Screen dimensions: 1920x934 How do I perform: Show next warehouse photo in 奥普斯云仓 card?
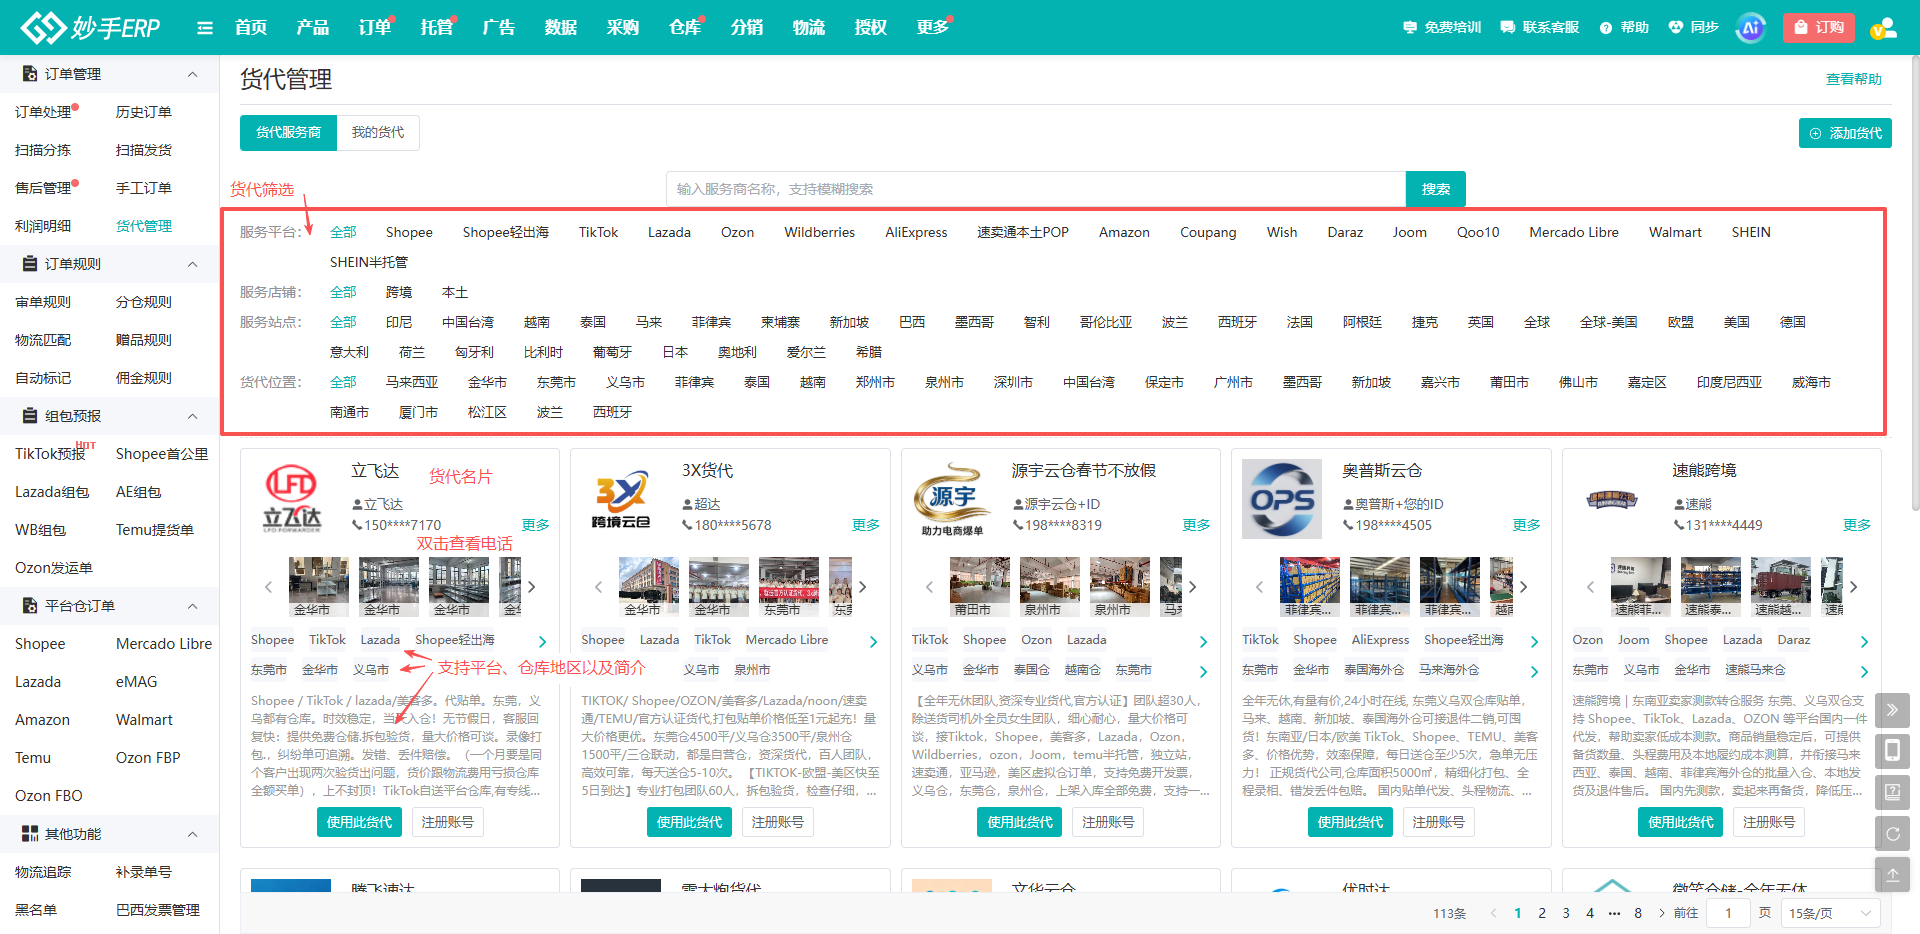tap(1523, 587)
